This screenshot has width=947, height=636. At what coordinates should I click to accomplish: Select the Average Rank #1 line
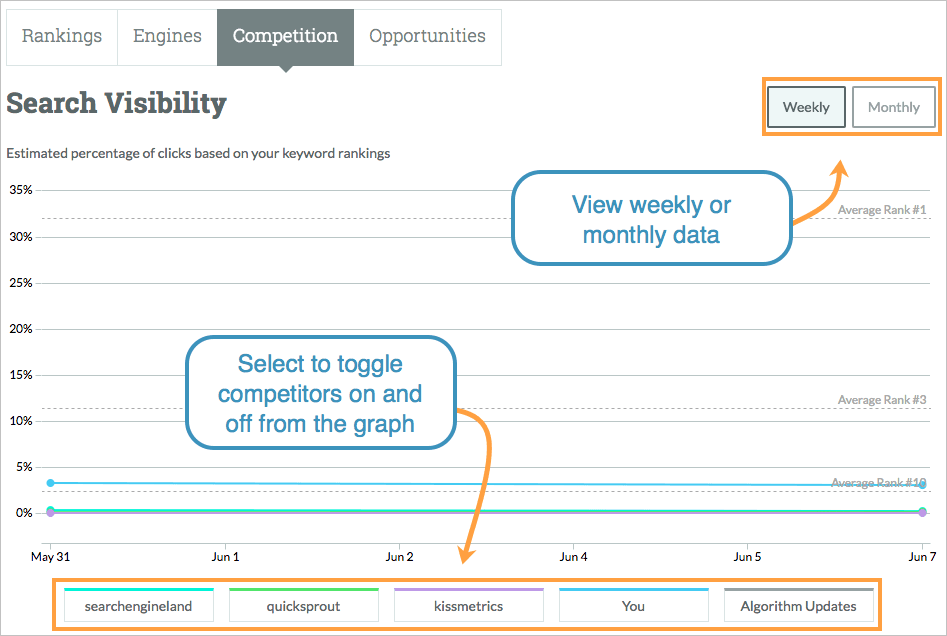coord(880,210)
